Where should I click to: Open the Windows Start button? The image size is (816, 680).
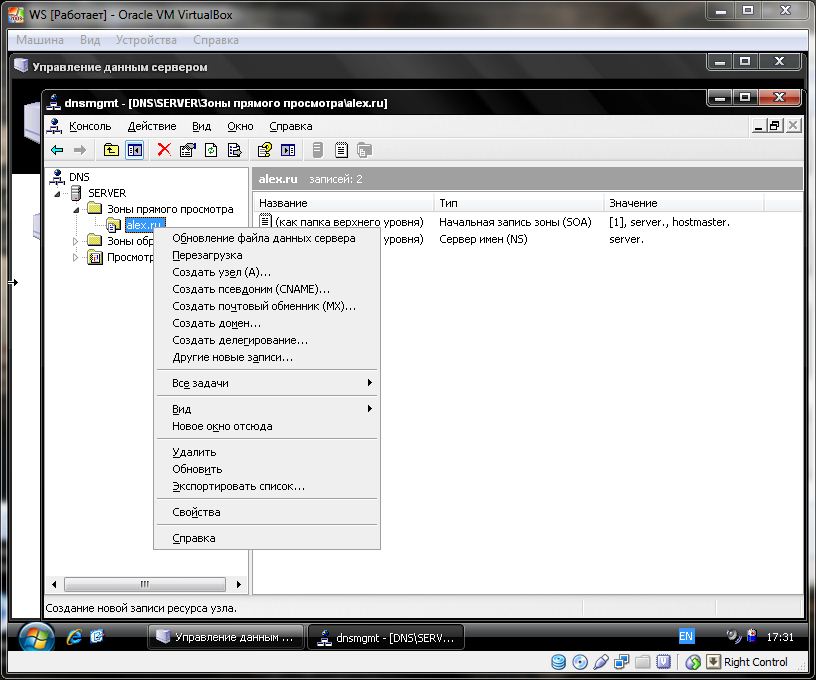tap(36, 637)
